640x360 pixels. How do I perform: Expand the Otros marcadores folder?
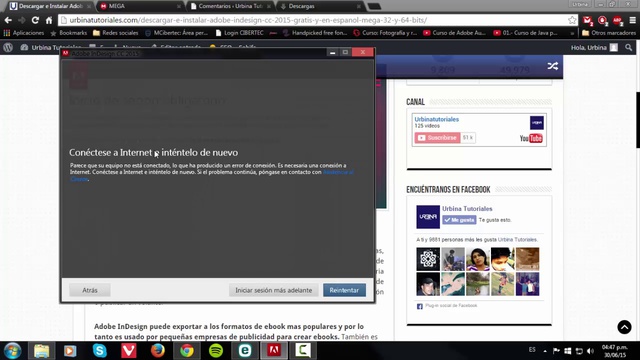[609, 33]
